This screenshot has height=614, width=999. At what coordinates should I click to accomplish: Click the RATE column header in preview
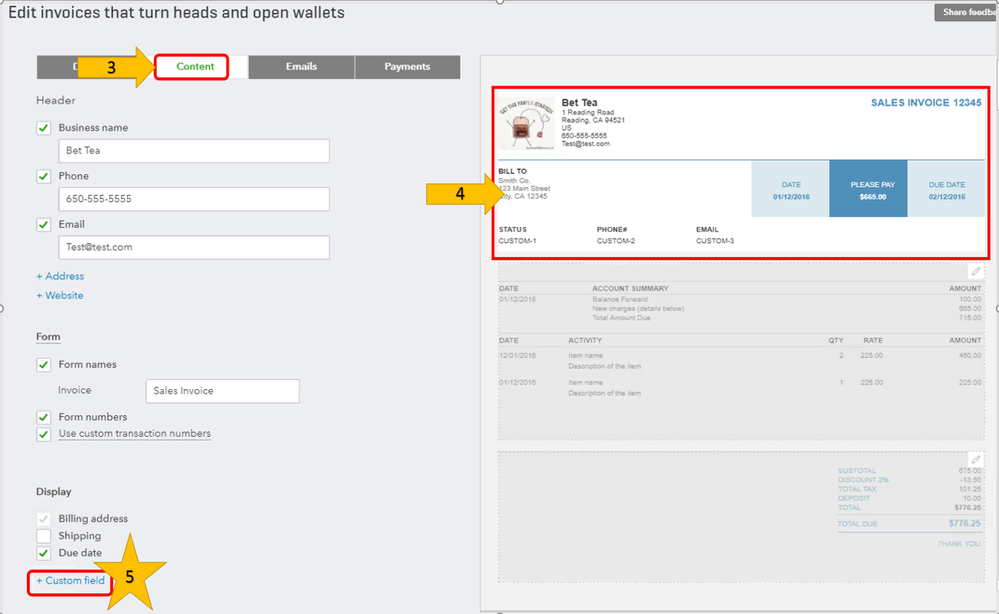click(x=873, y=341)
